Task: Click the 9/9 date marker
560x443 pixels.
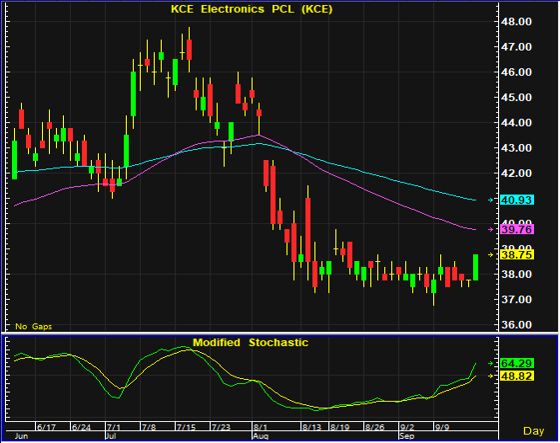Action: (442, 427)
